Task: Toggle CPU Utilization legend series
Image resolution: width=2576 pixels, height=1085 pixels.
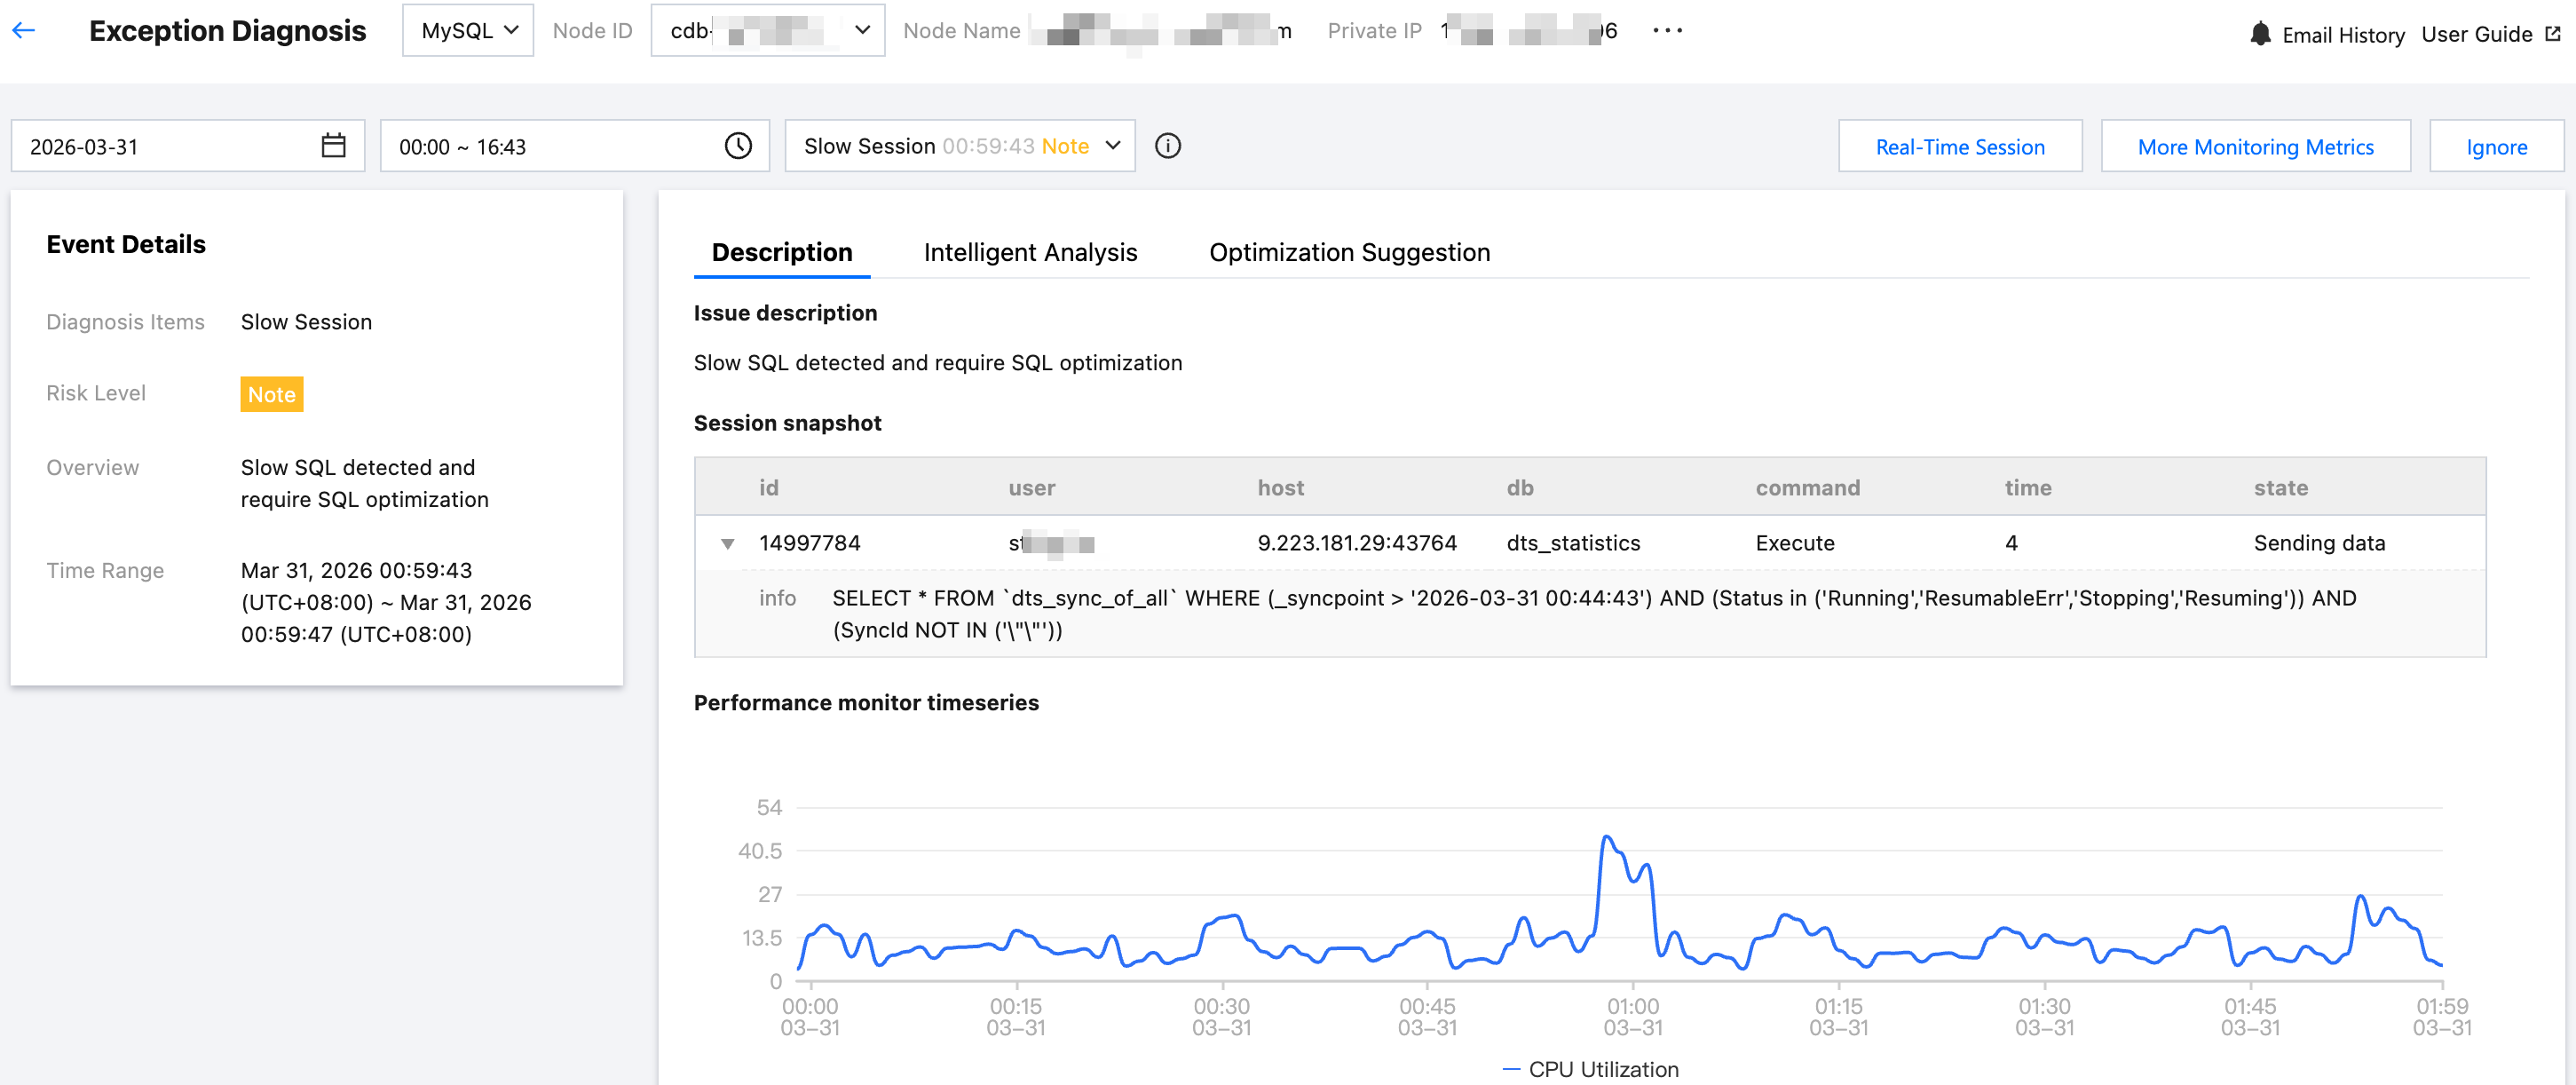Action: (x=1590, y=1068)
